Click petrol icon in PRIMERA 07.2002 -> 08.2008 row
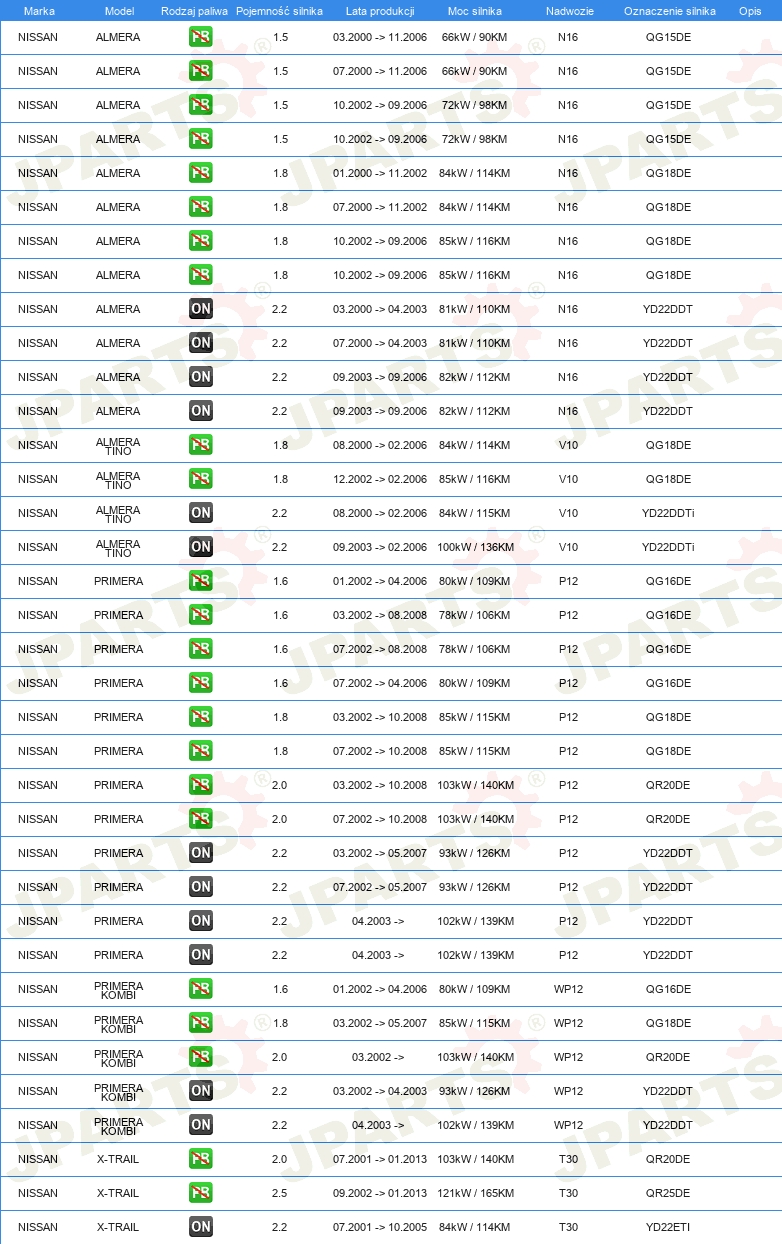 click(x=201, y=649)
